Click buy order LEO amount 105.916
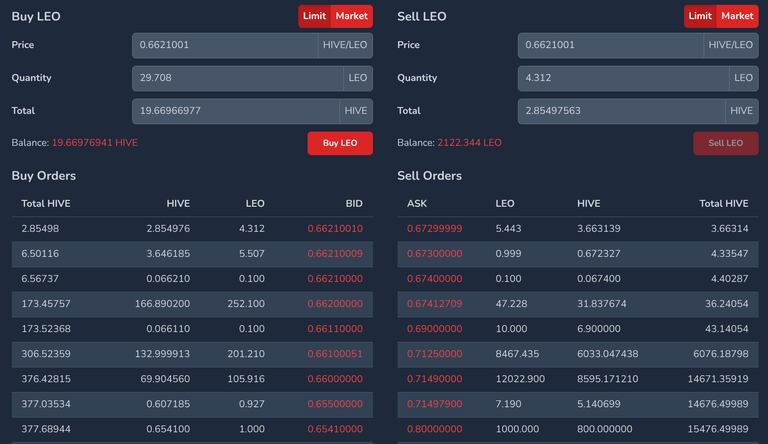 [246, 378]
